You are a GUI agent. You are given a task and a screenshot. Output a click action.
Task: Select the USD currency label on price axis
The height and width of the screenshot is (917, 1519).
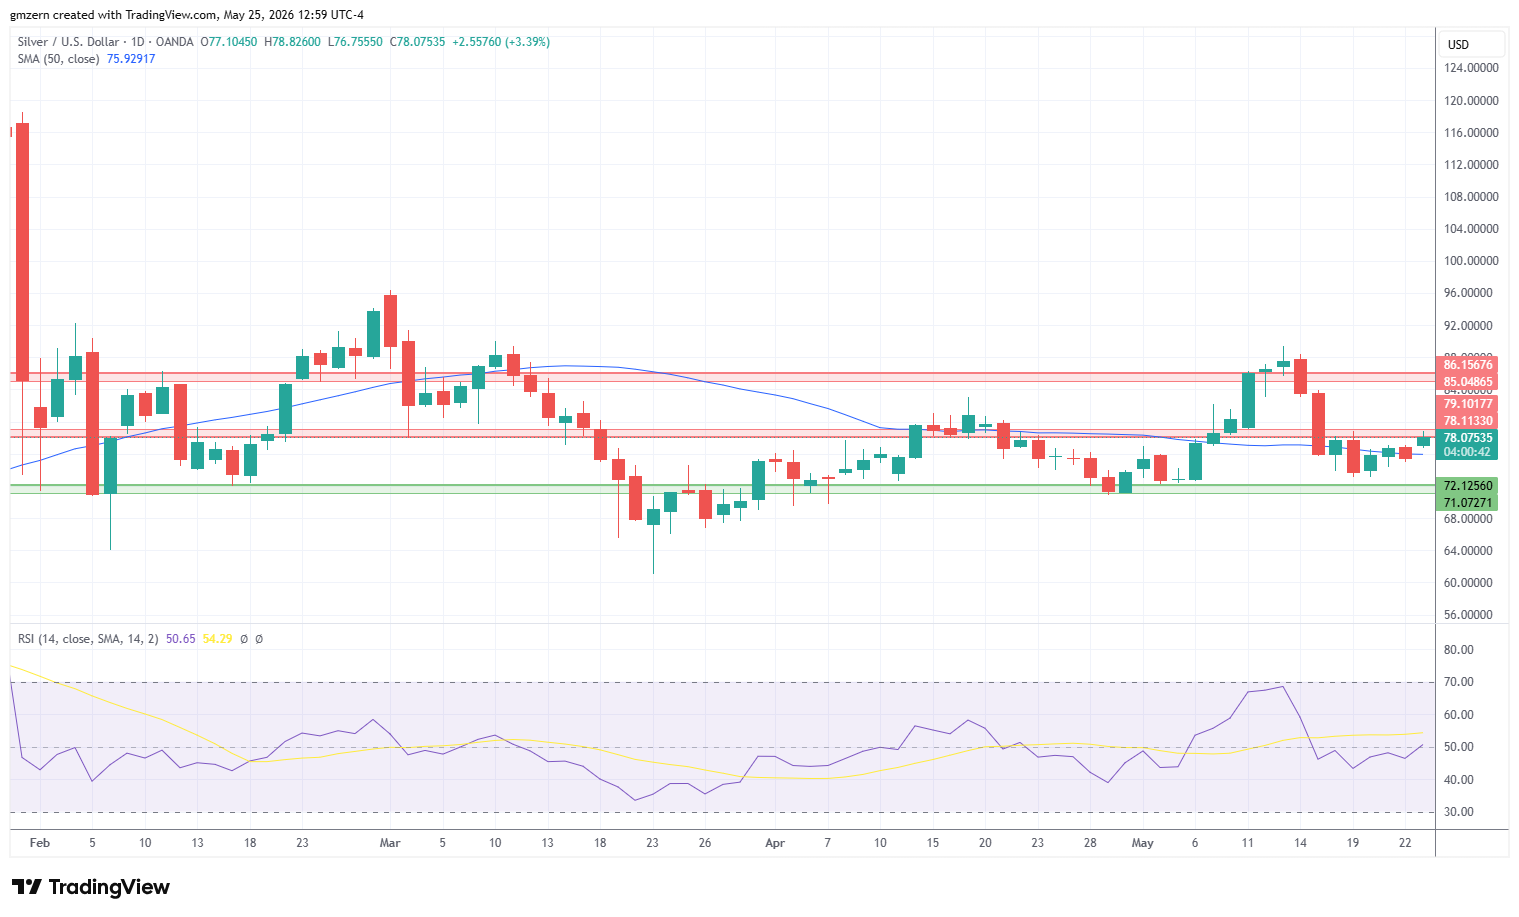click(x=1458, y=44)
